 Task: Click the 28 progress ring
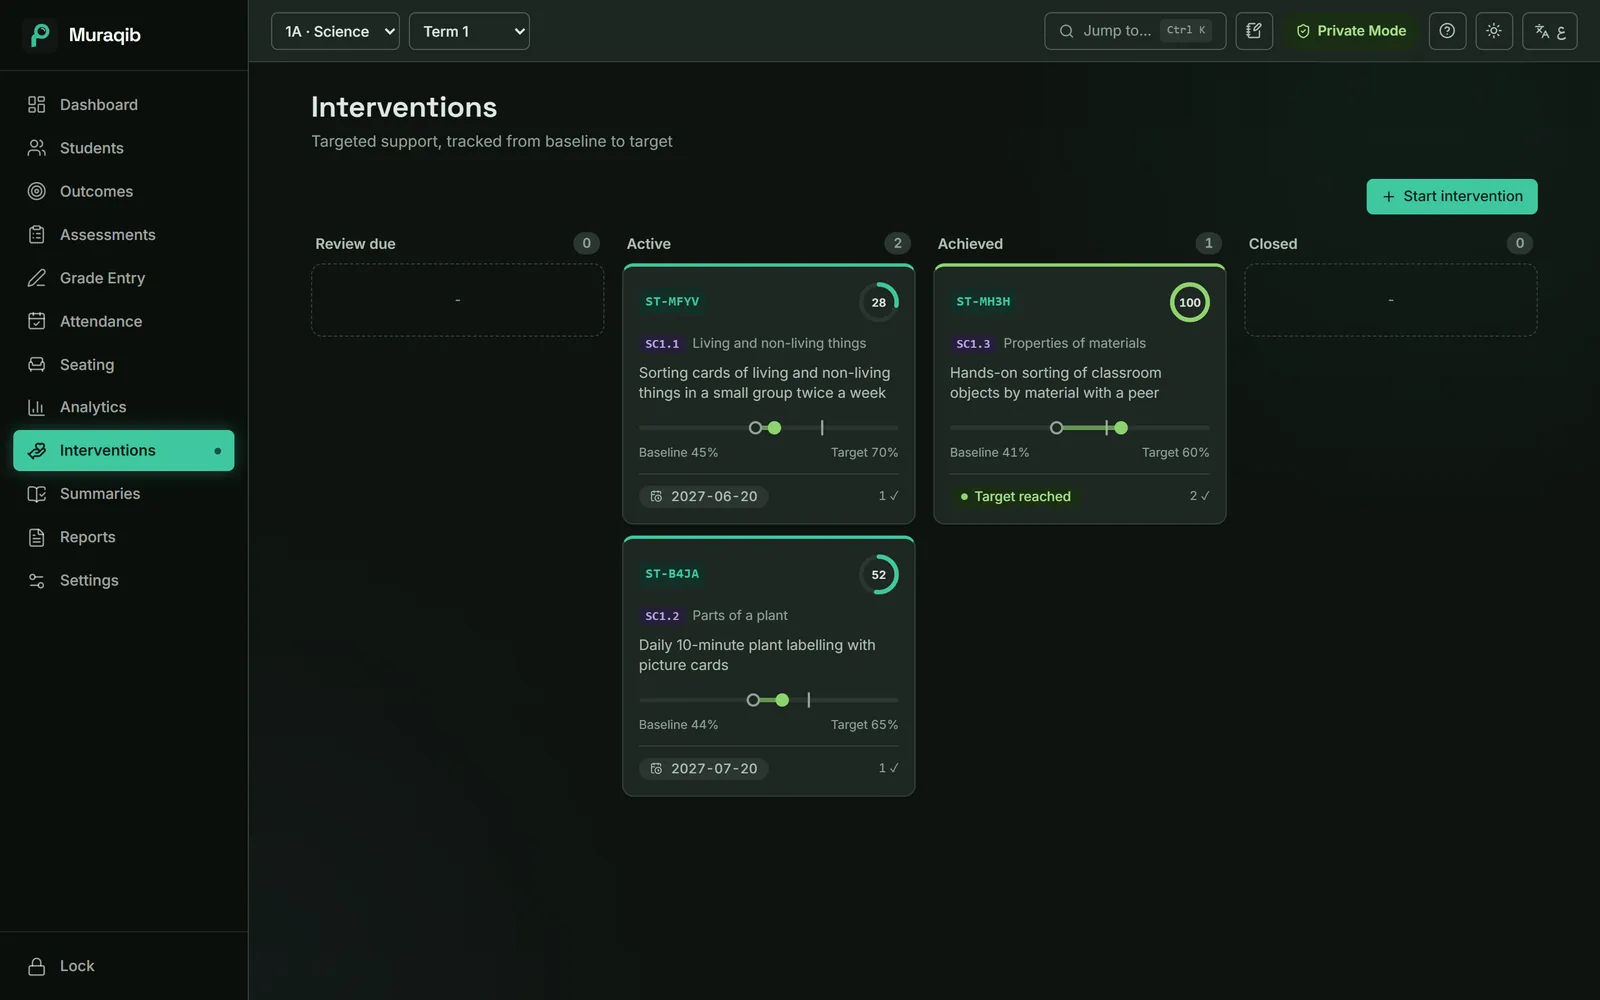point(879,302)
